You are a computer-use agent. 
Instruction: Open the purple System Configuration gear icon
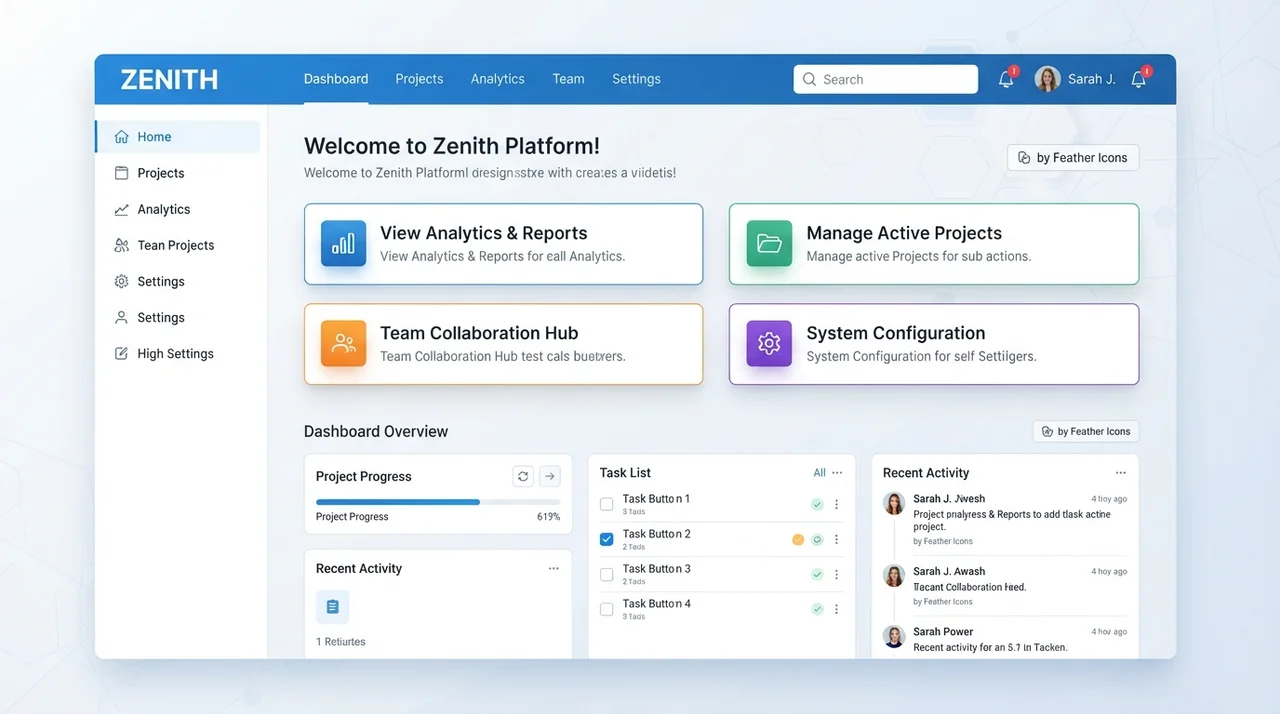pos(769,343)
